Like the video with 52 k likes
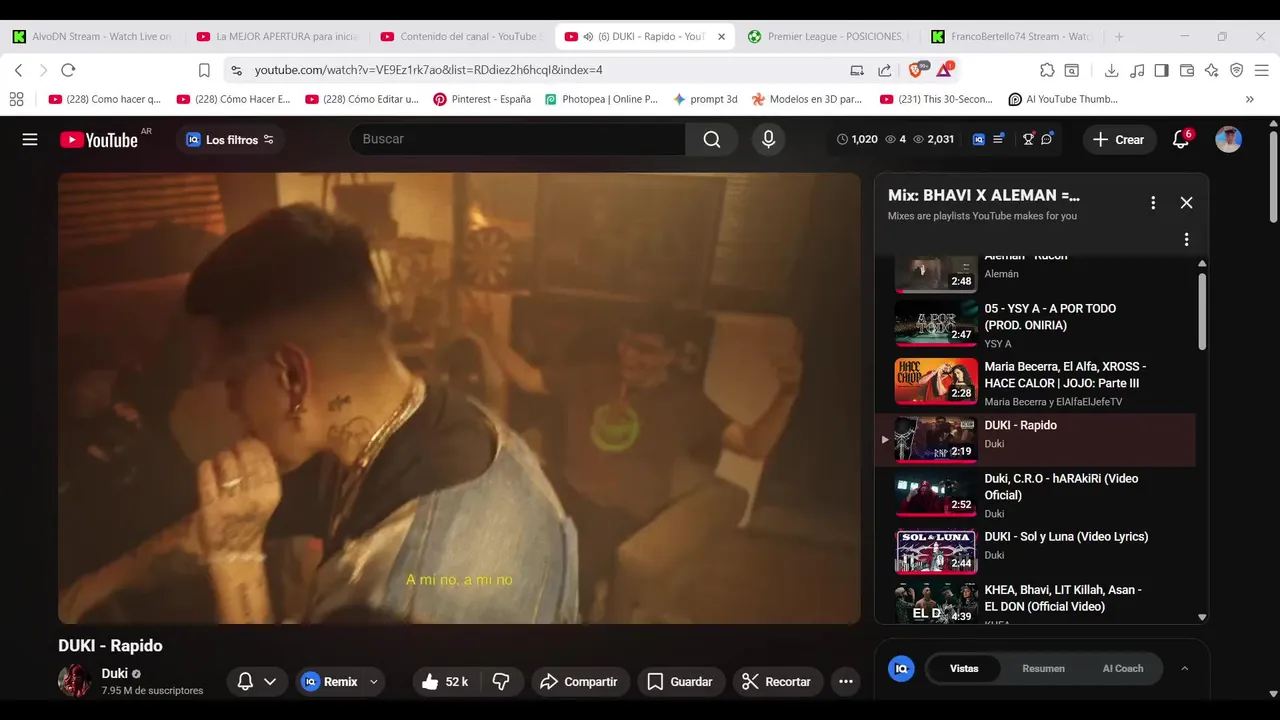This screenshot has height=720, width=1280. tap(445, 682)
